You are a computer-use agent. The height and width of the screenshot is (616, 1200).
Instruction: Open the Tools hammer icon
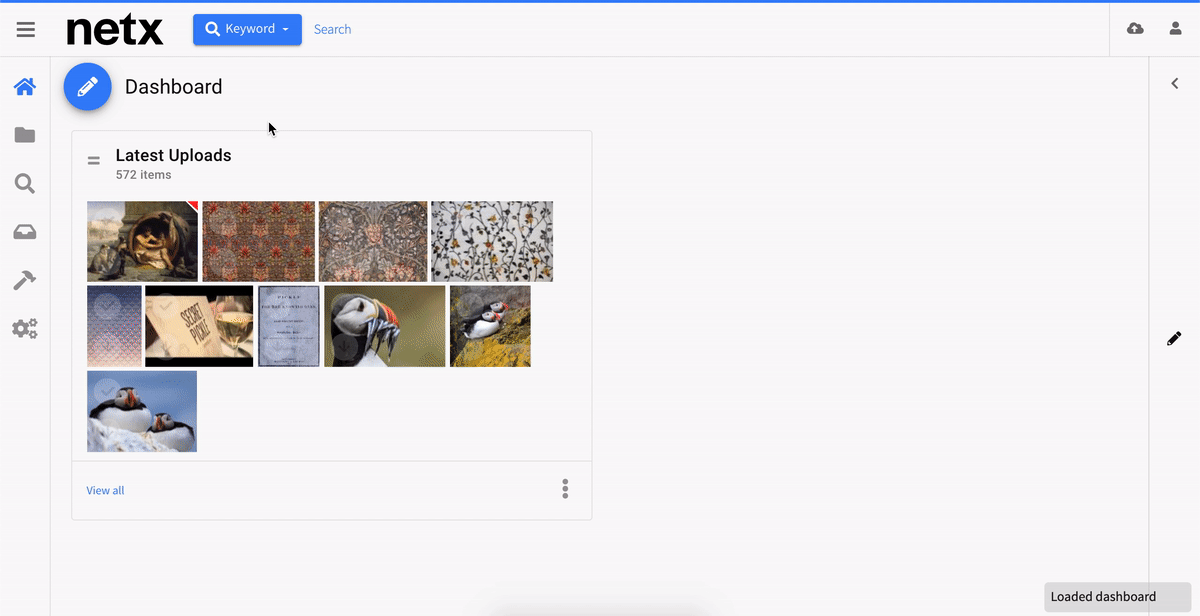(25, 280)
